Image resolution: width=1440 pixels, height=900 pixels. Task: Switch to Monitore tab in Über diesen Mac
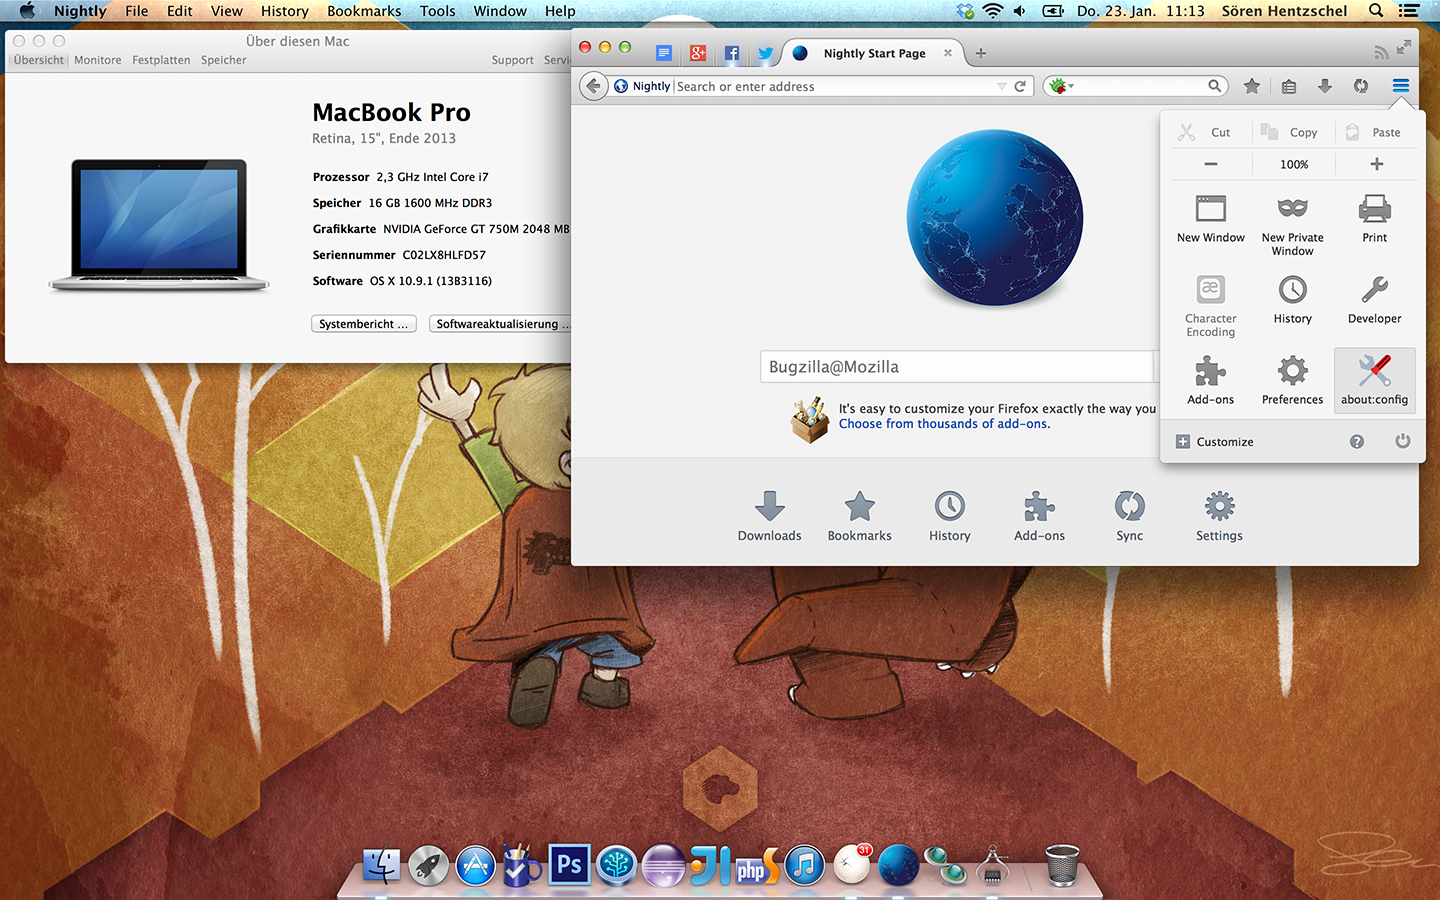click(x=97, y=60)
